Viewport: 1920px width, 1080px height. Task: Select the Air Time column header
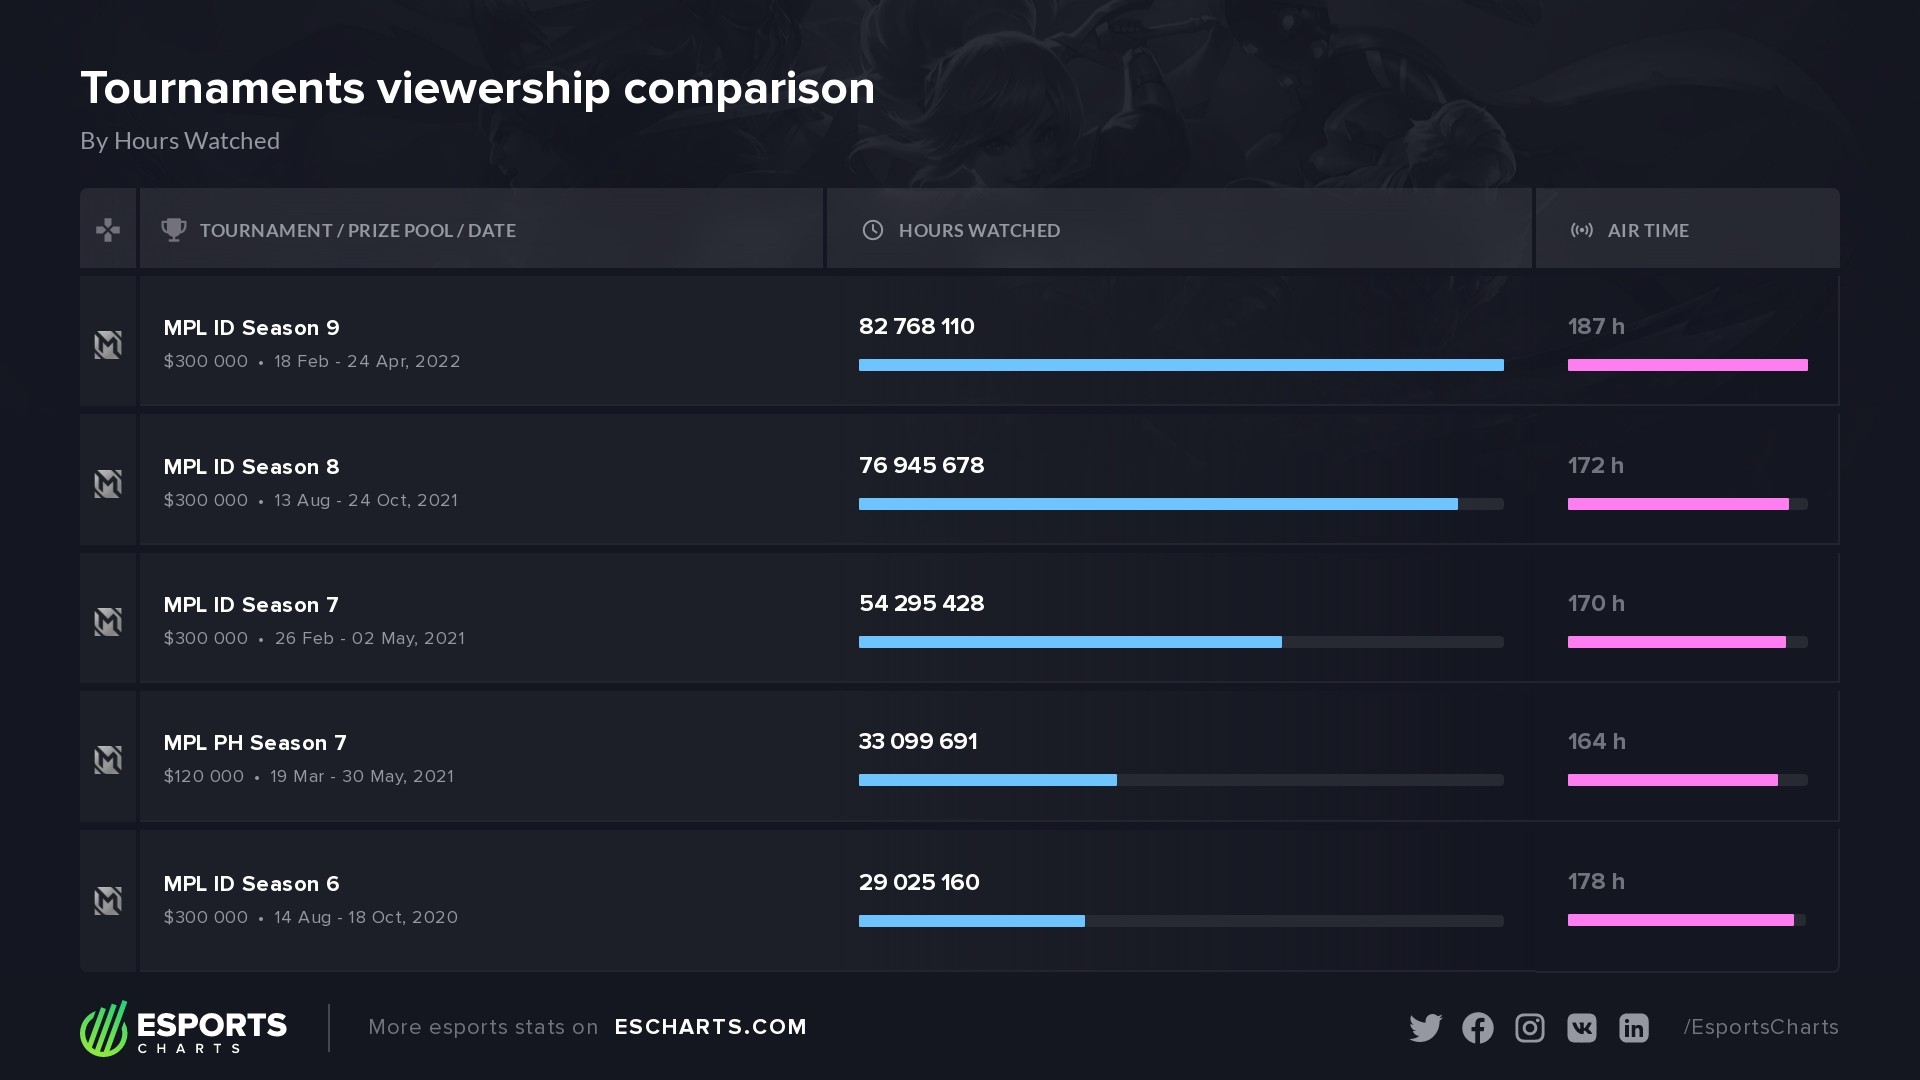click(1647, 230)
